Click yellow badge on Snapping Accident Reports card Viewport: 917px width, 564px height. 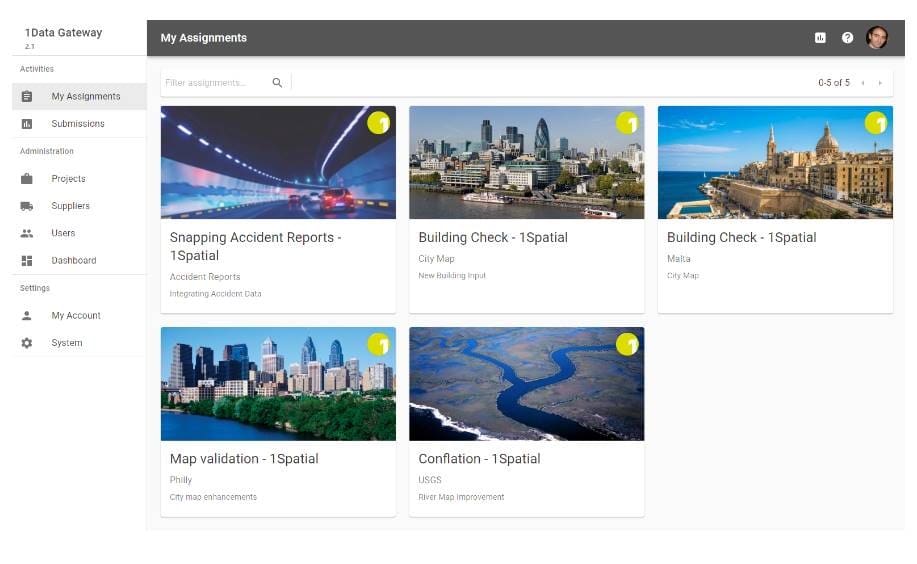click(x=378, y=123)
